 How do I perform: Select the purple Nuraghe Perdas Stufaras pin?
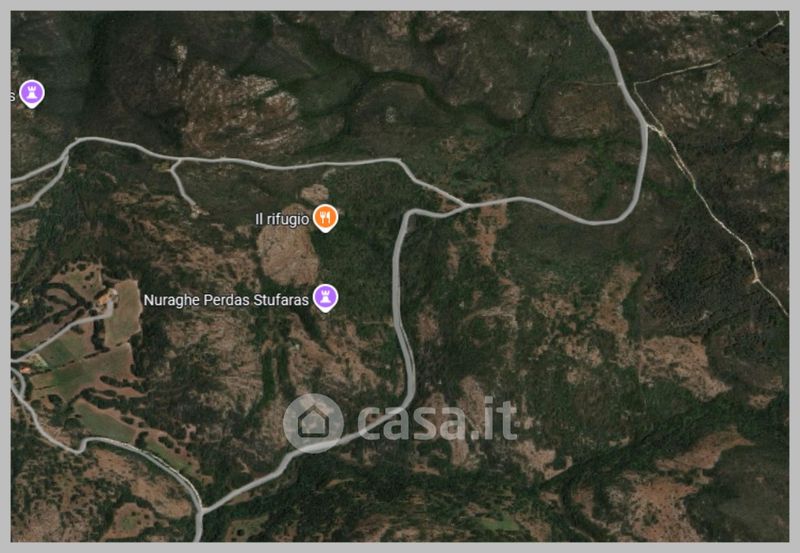325,297
